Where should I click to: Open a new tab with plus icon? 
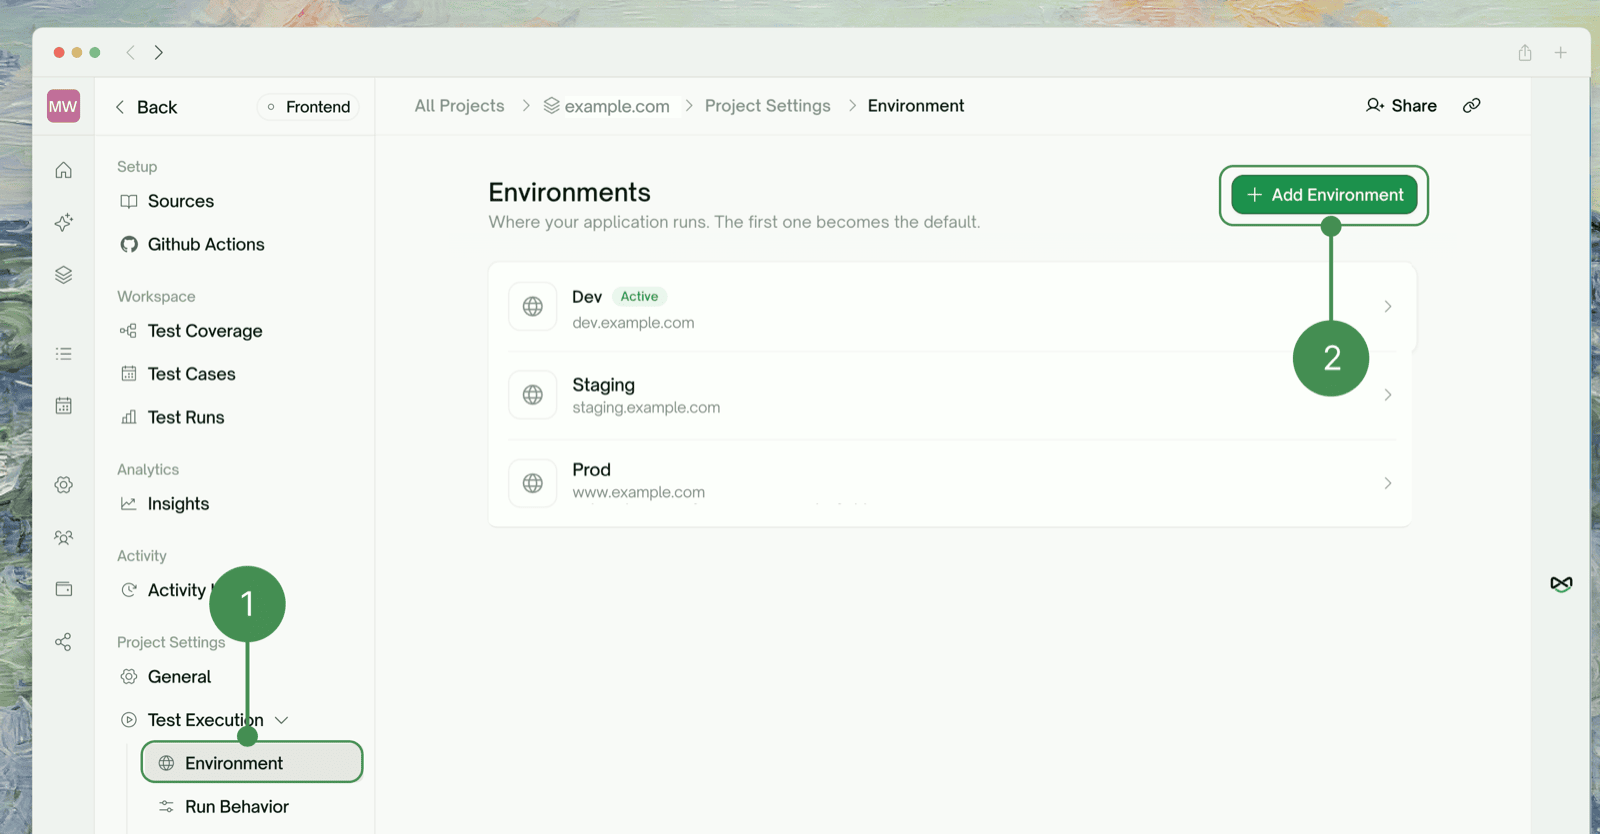(1560, 52)
